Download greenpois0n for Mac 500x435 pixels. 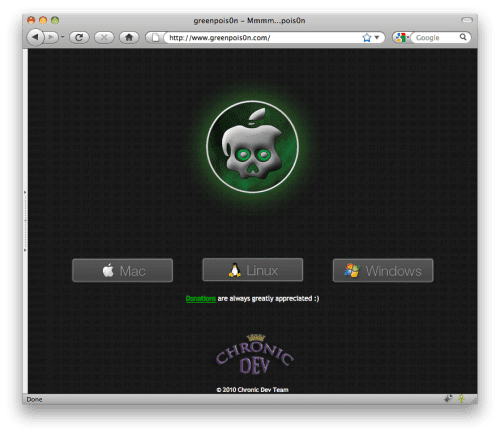pos(122,270)
